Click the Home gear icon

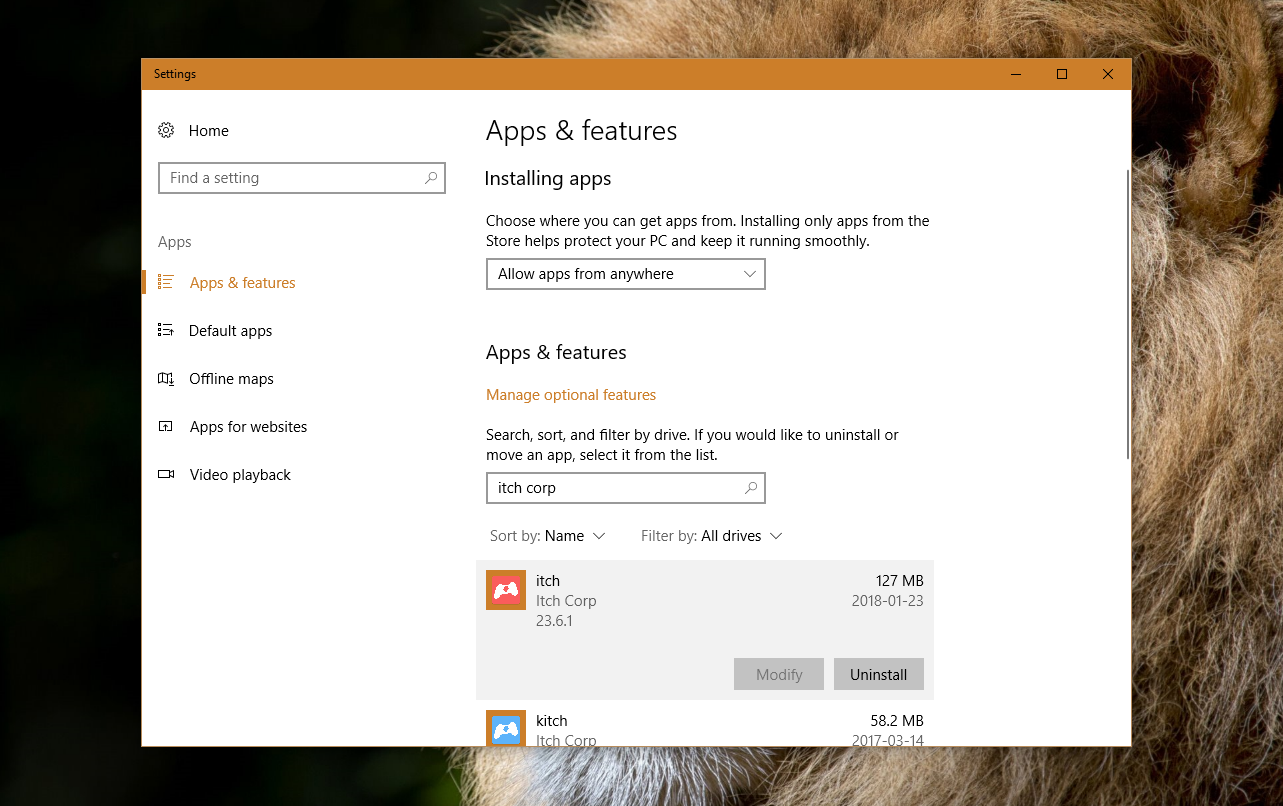click(166, 131)
